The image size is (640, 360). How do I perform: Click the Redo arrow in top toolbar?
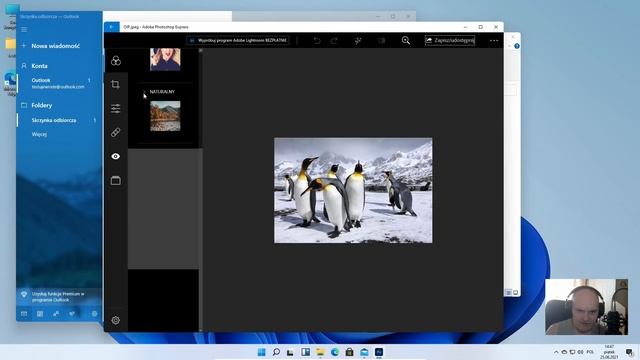334,40
